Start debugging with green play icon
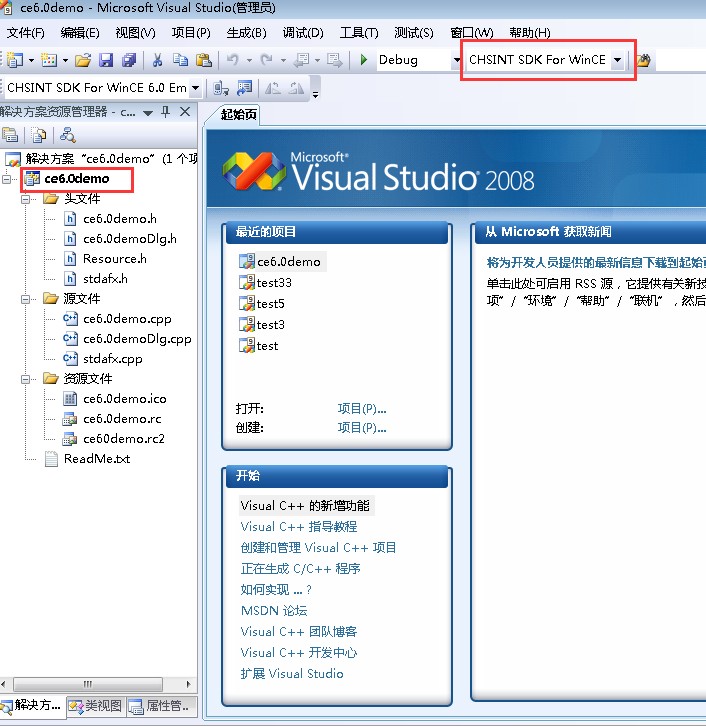The image size is (706, 726). coord(364,60)
